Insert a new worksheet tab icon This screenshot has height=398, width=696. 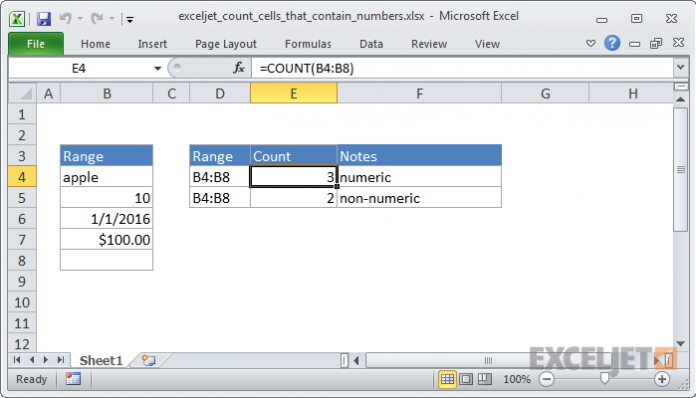click(x=149, y=360)
